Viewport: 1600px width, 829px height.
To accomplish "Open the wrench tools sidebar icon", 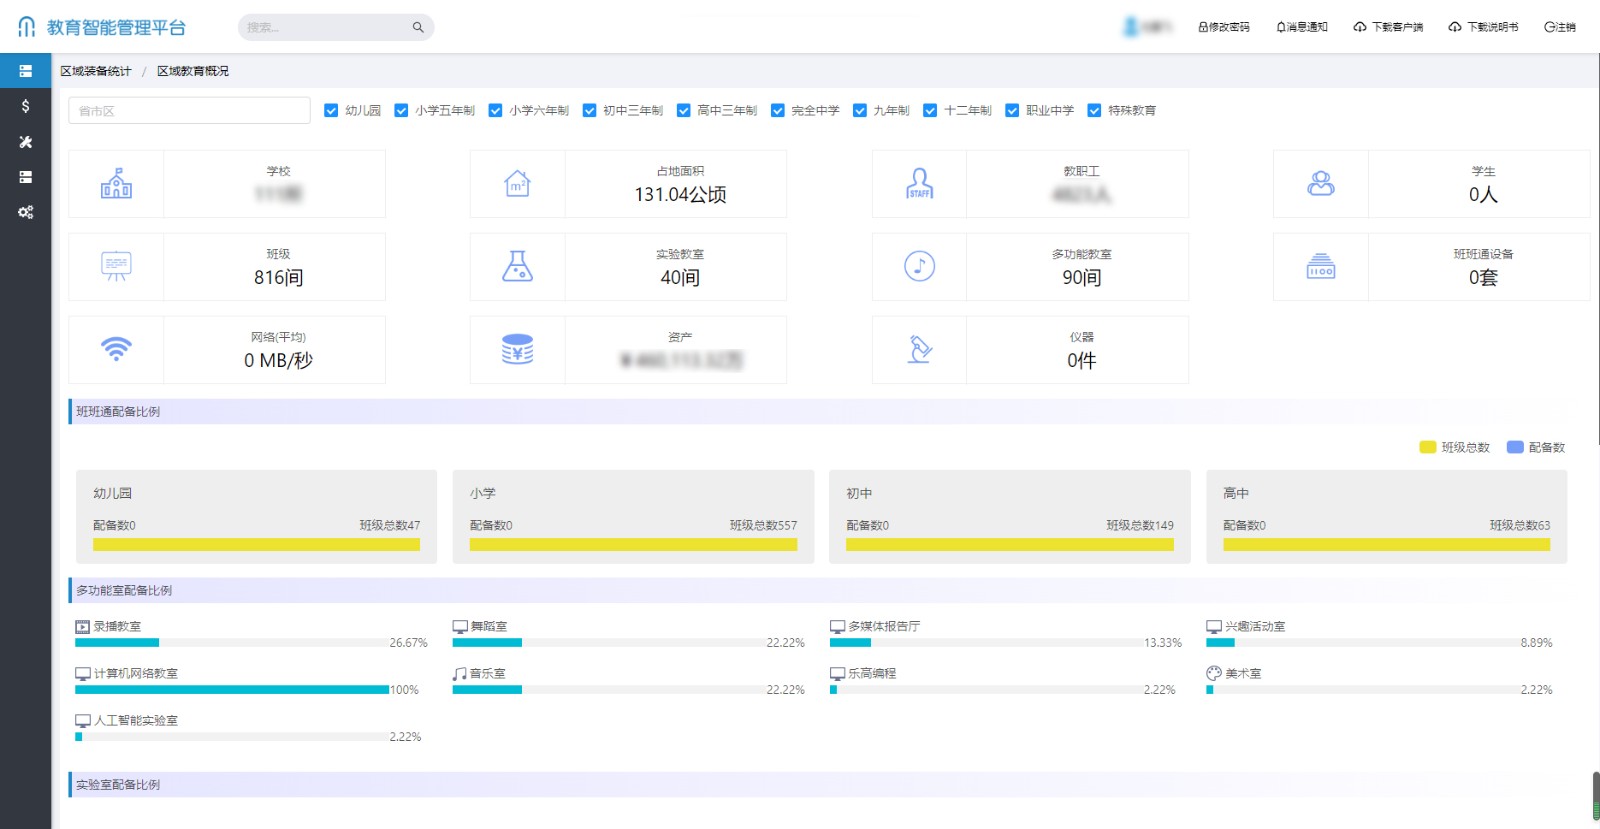I will tap(25, 142).
